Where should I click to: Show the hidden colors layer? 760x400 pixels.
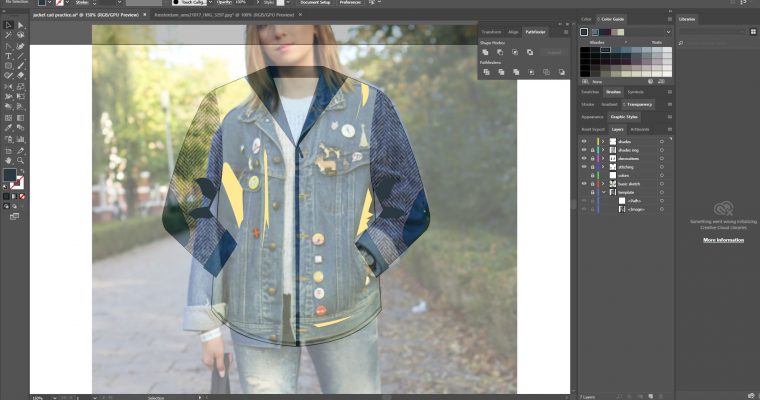tap(584, 176)
